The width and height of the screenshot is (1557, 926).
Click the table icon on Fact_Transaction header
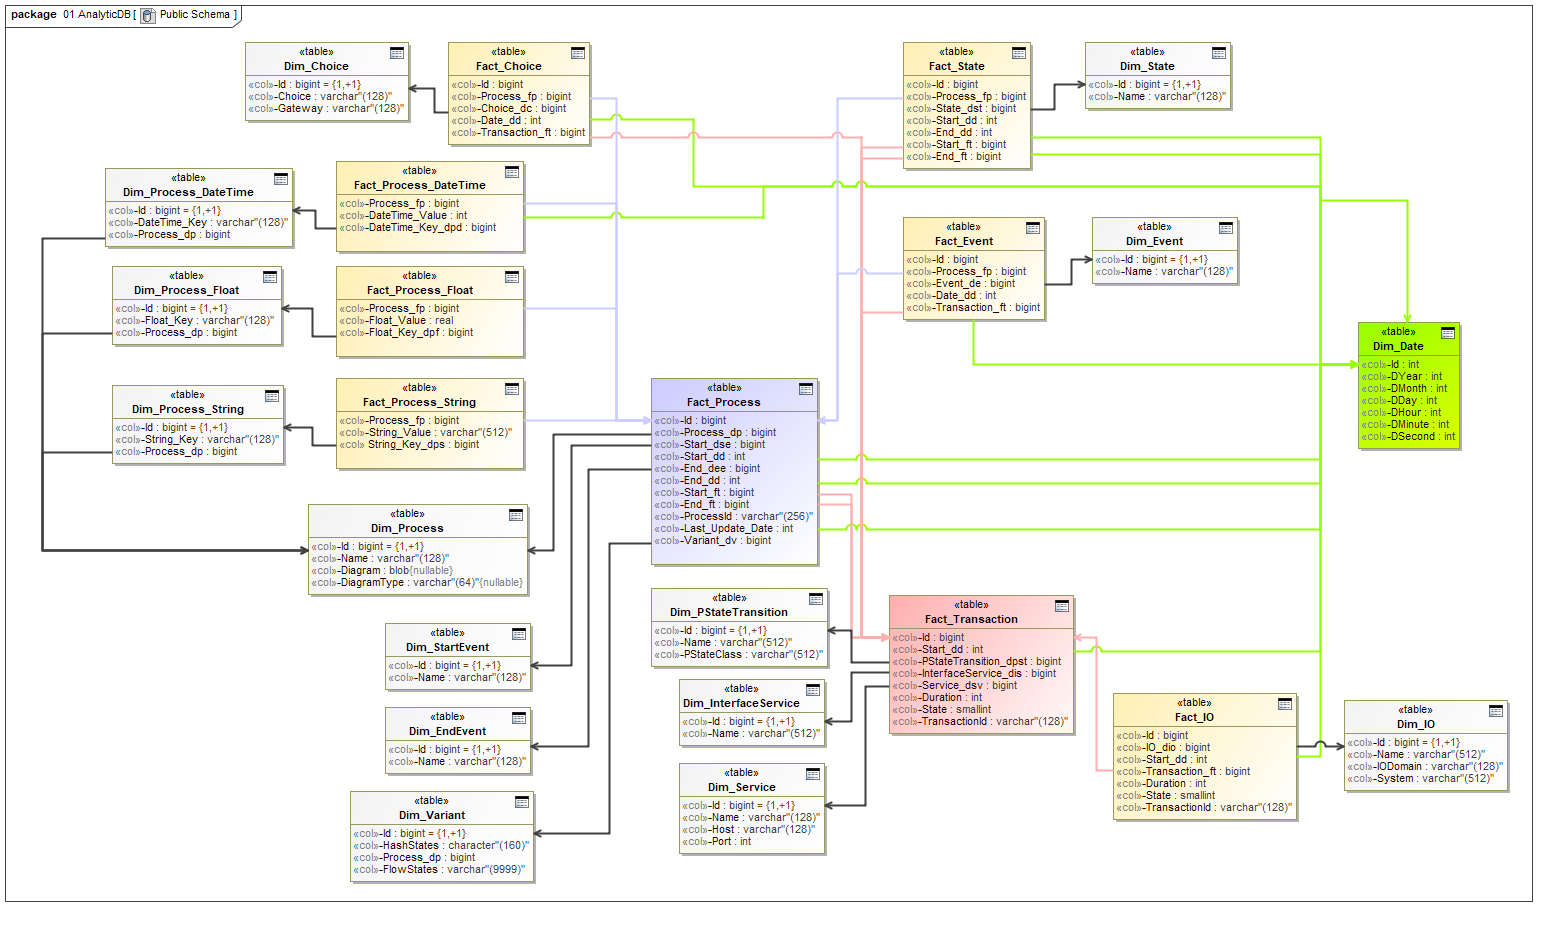pyautogui.click(x=1061, y=606)
